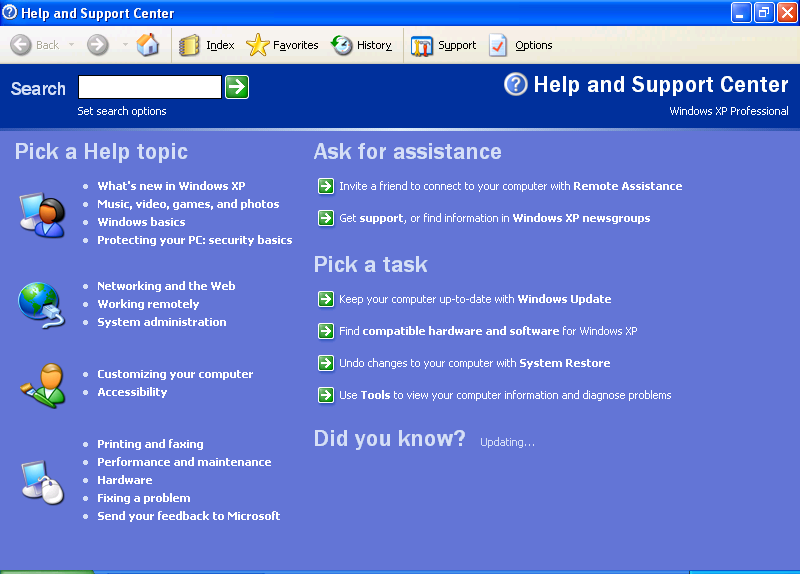The width and height of the screenshot is (800, 574).
Task: Go to the Home house icon
Action: [x=147, y=45]
